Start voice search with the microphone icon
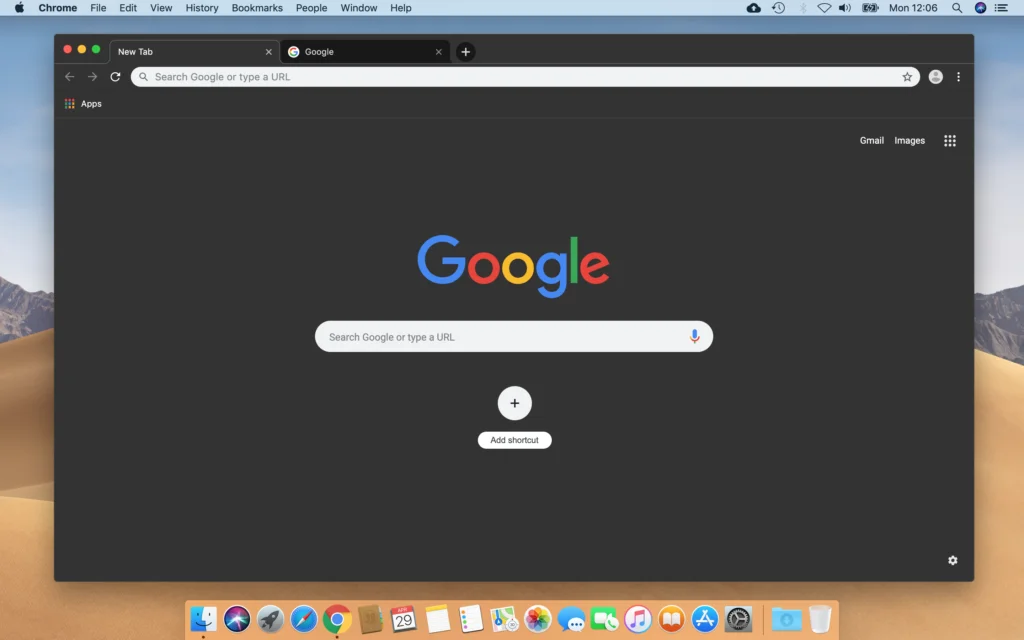 pos(694,336)
